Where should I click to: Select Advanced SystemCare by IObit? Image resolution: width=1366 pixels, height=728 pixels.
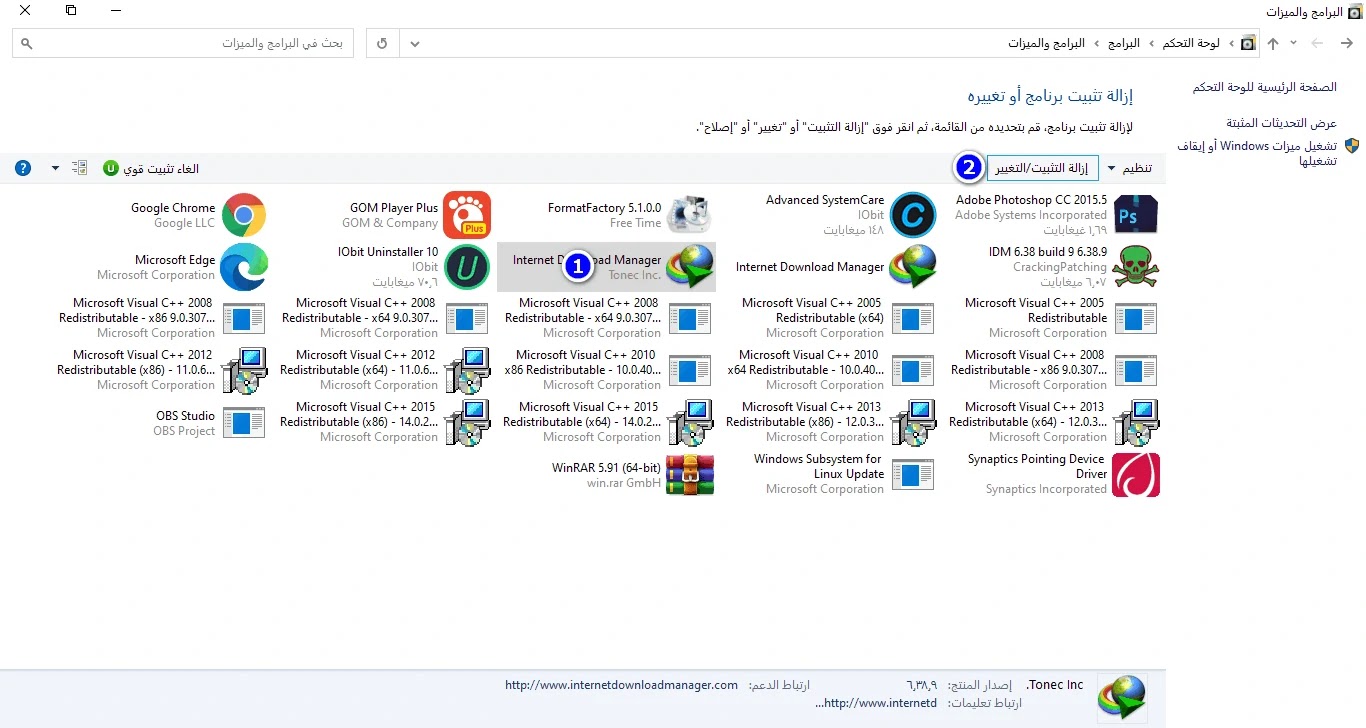828,215
